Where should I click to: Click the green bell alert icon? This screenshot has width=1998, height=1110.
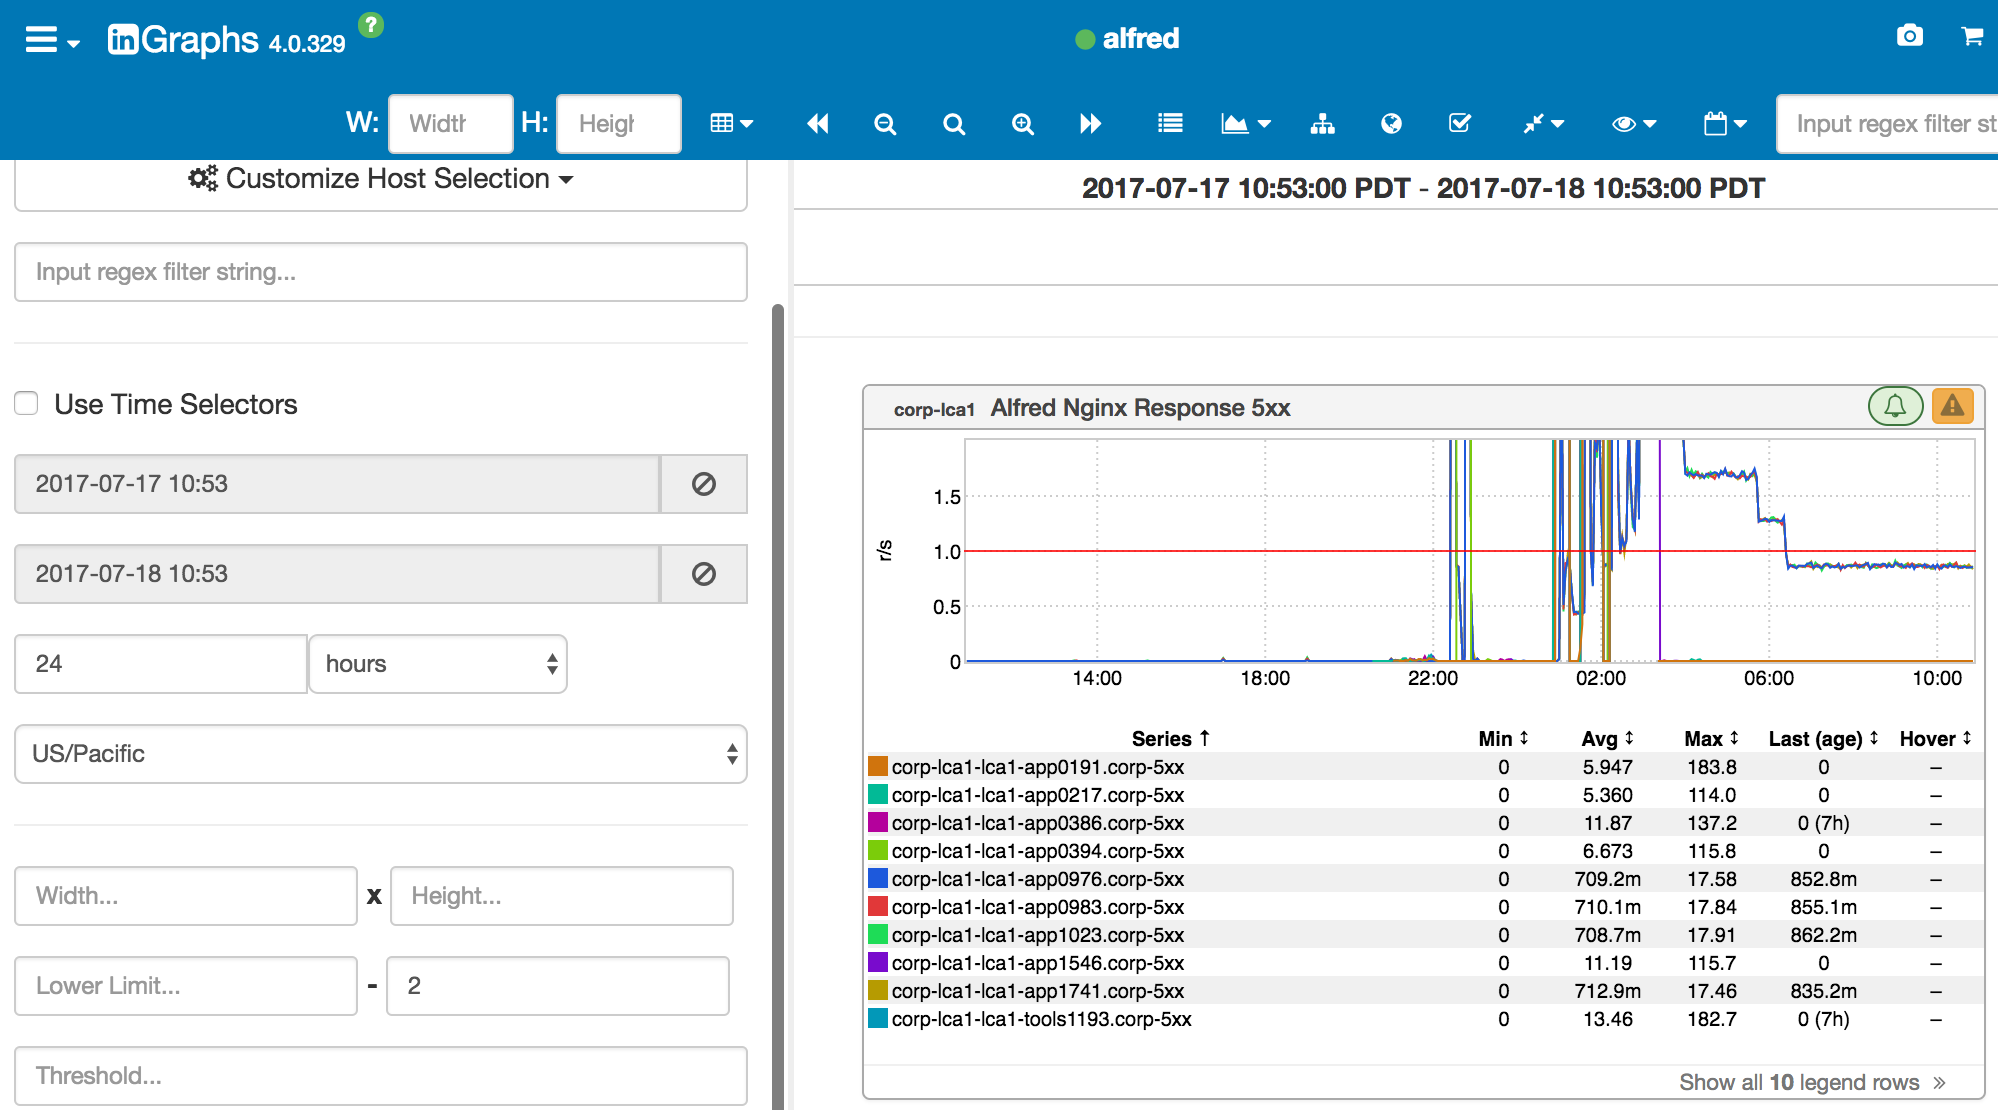point(1894,406)
